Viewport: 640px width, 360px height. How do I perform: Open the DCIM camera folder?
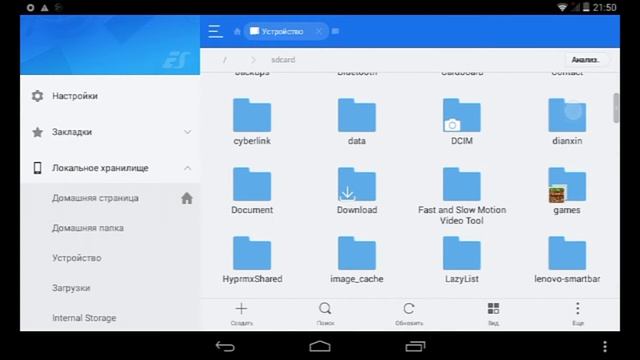[x=462, y=122]
